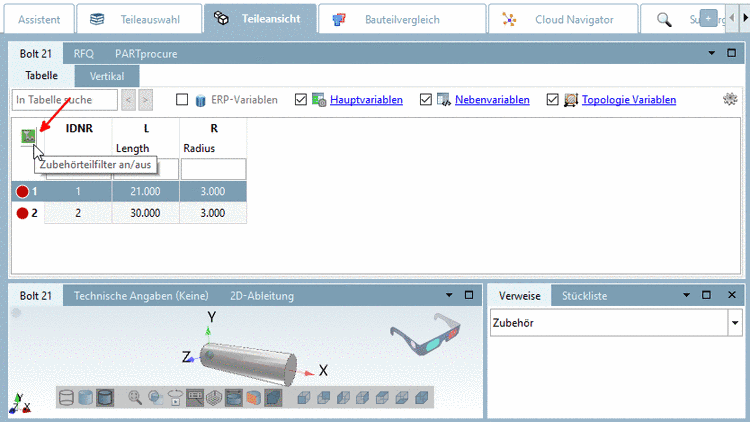Uncheck the Topologie Variablen checkbox
This screenshot has height=422, width=750.
pos(552,100)
